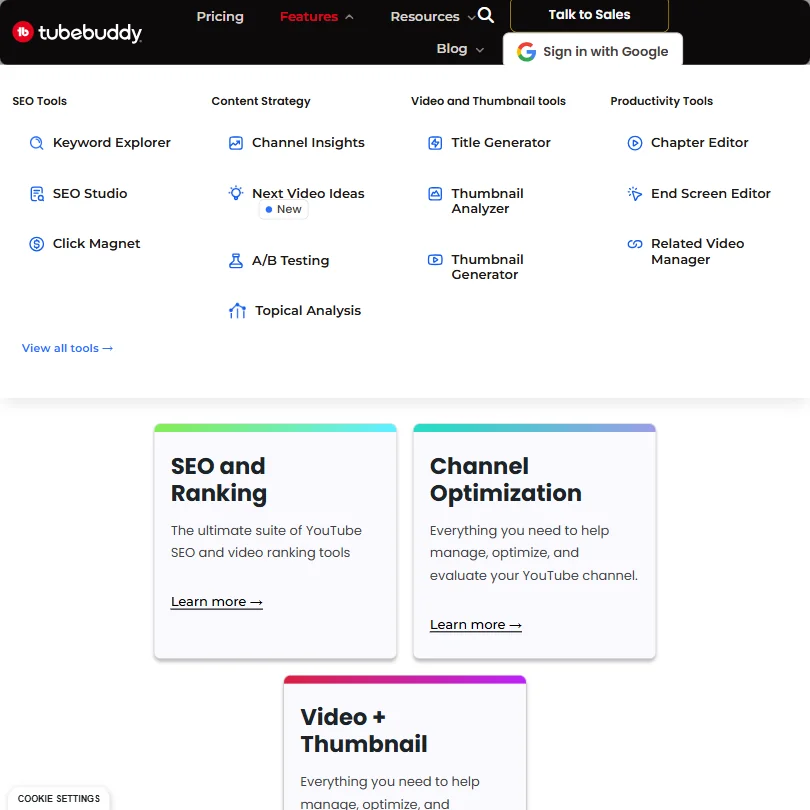Screen dimensions: 810x810
Task: Click the SEO and Ranking card heading
Action: (219, 479)
